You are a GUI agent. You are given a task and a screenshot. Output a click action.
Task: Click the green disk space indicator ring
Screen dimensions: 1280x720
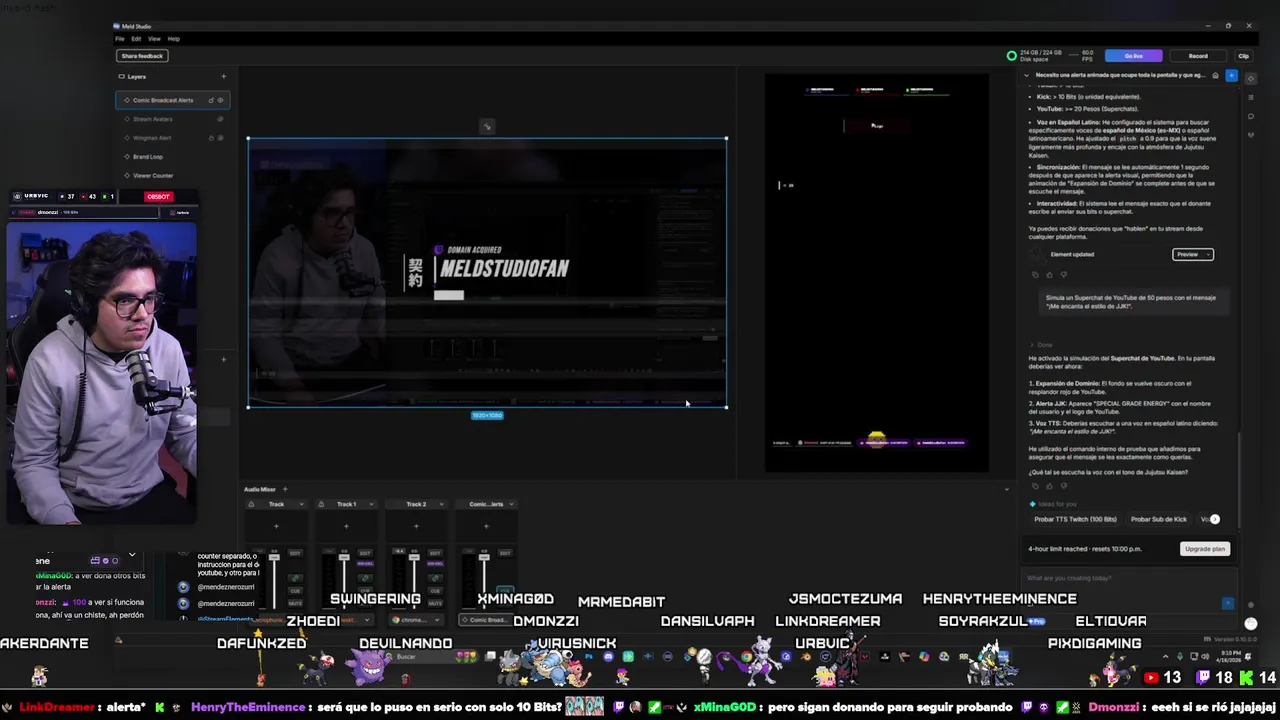[1011, 56]
